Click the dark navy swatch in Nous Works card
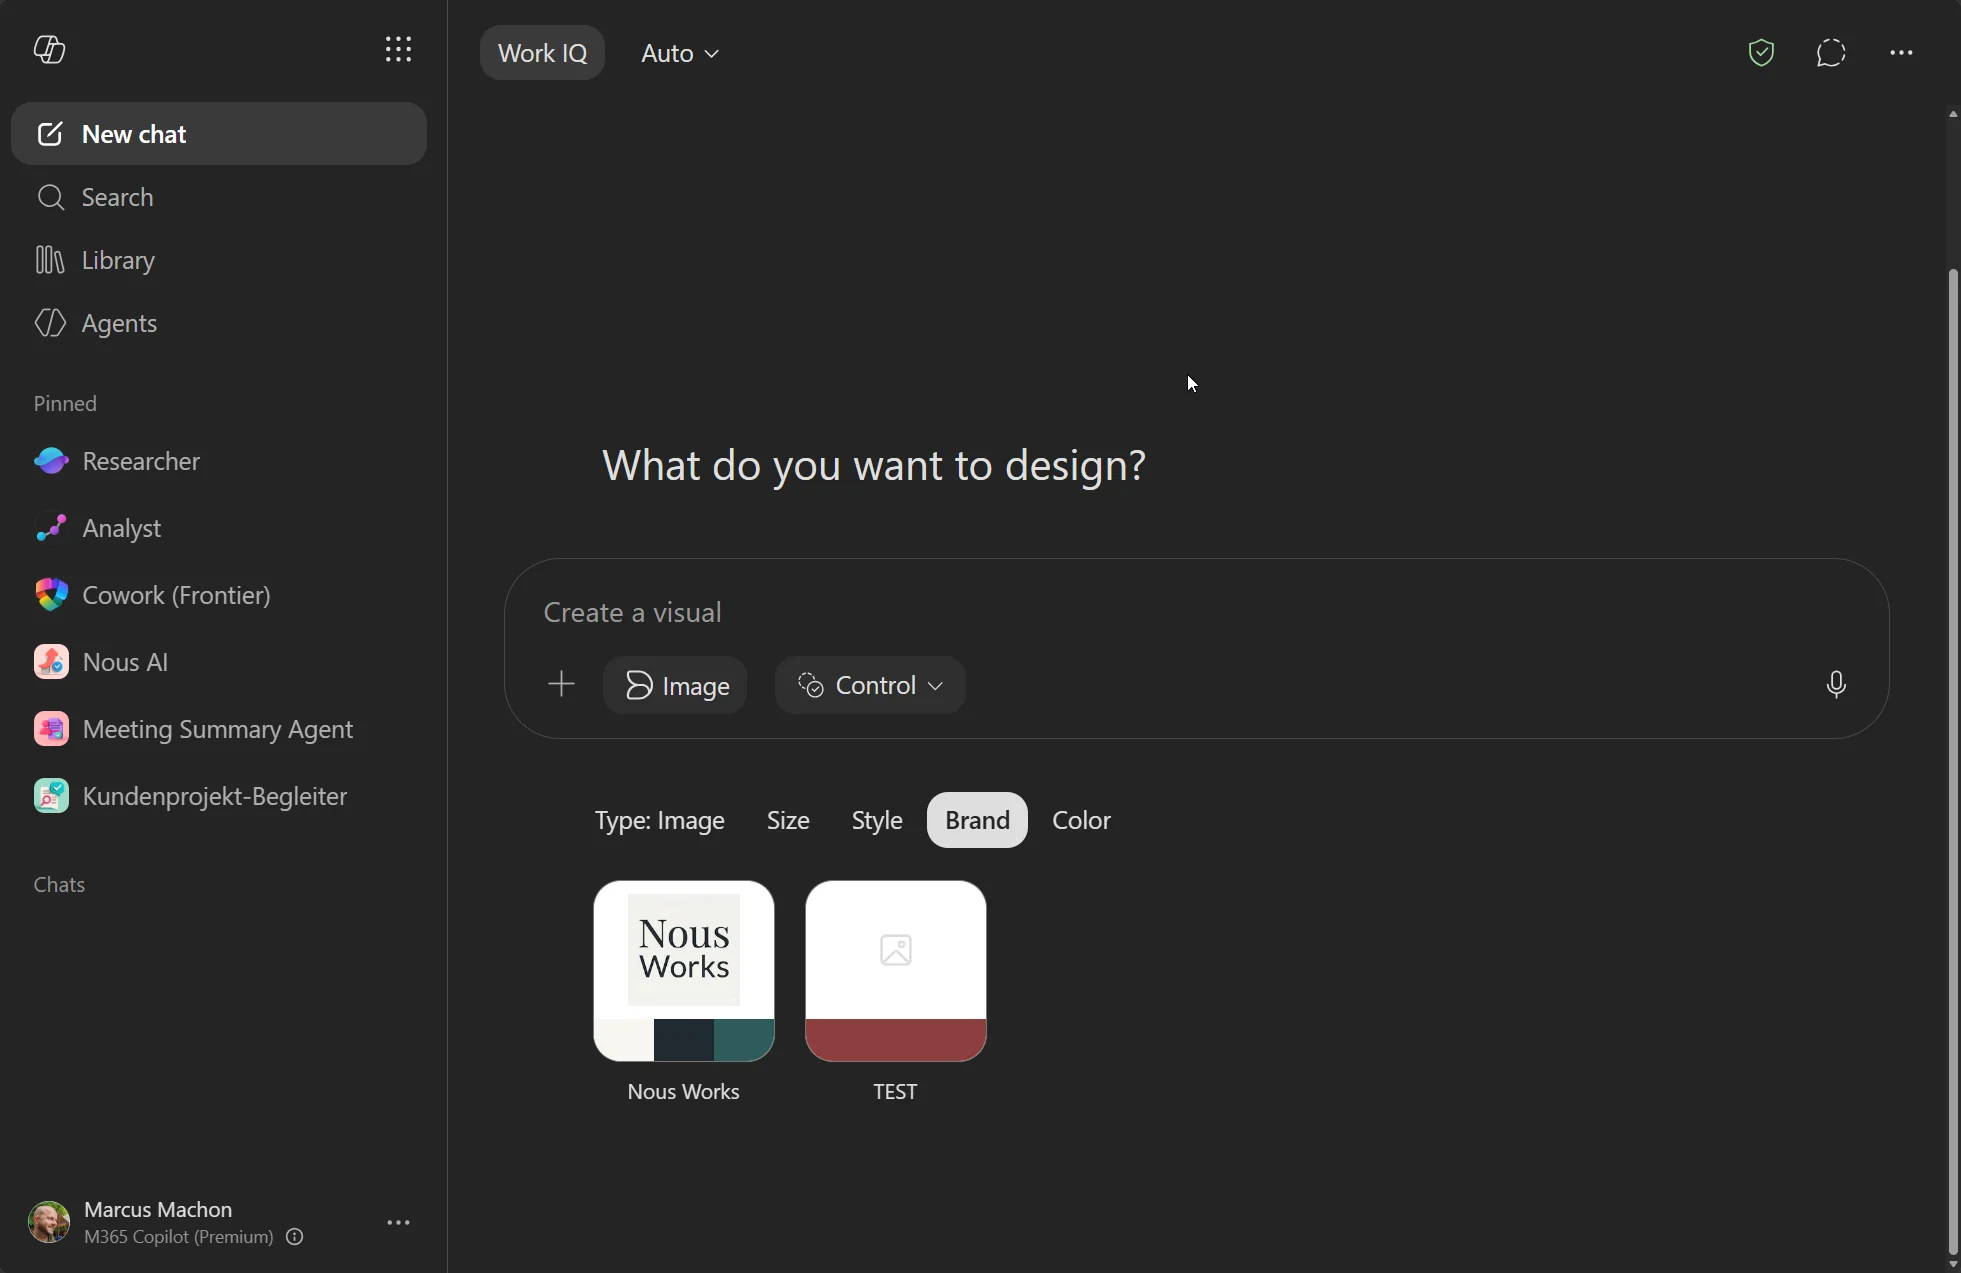Image resolution: width=1961 pixels, height=1273 pixels. pos(684,1040)
